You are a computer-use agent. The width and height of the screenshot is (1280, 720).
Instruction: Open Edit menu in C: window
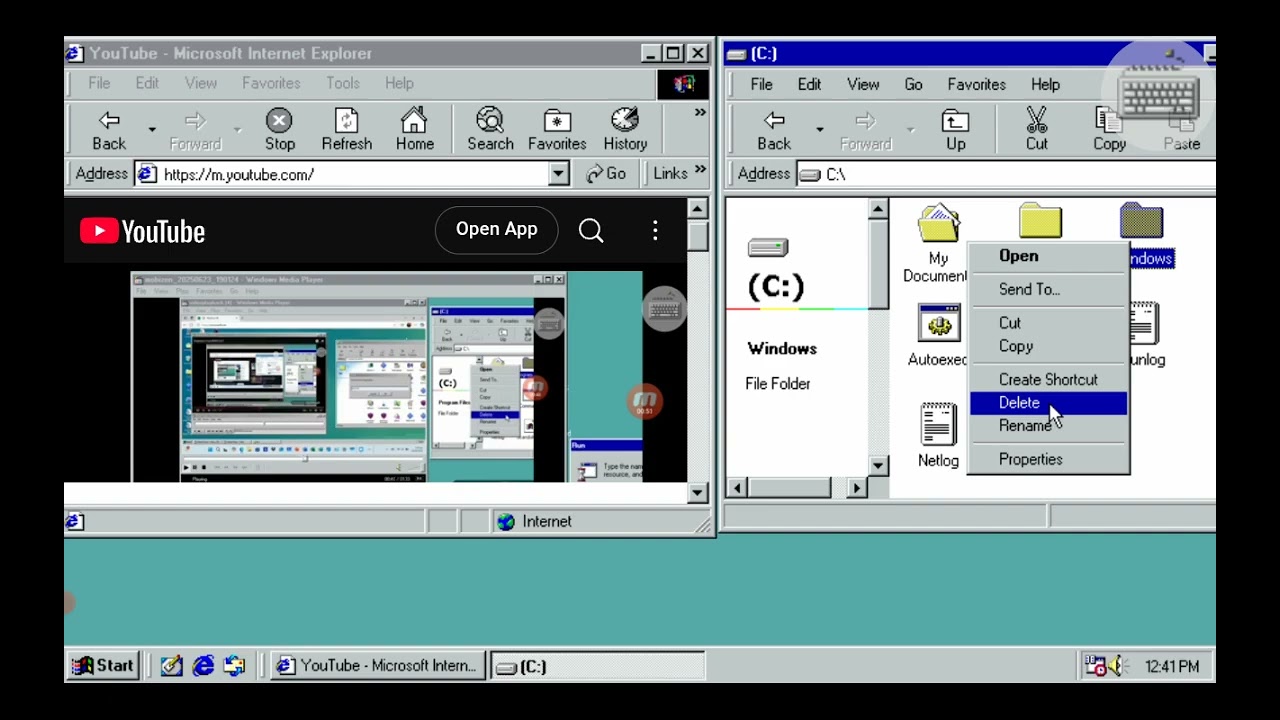point(809,85)
